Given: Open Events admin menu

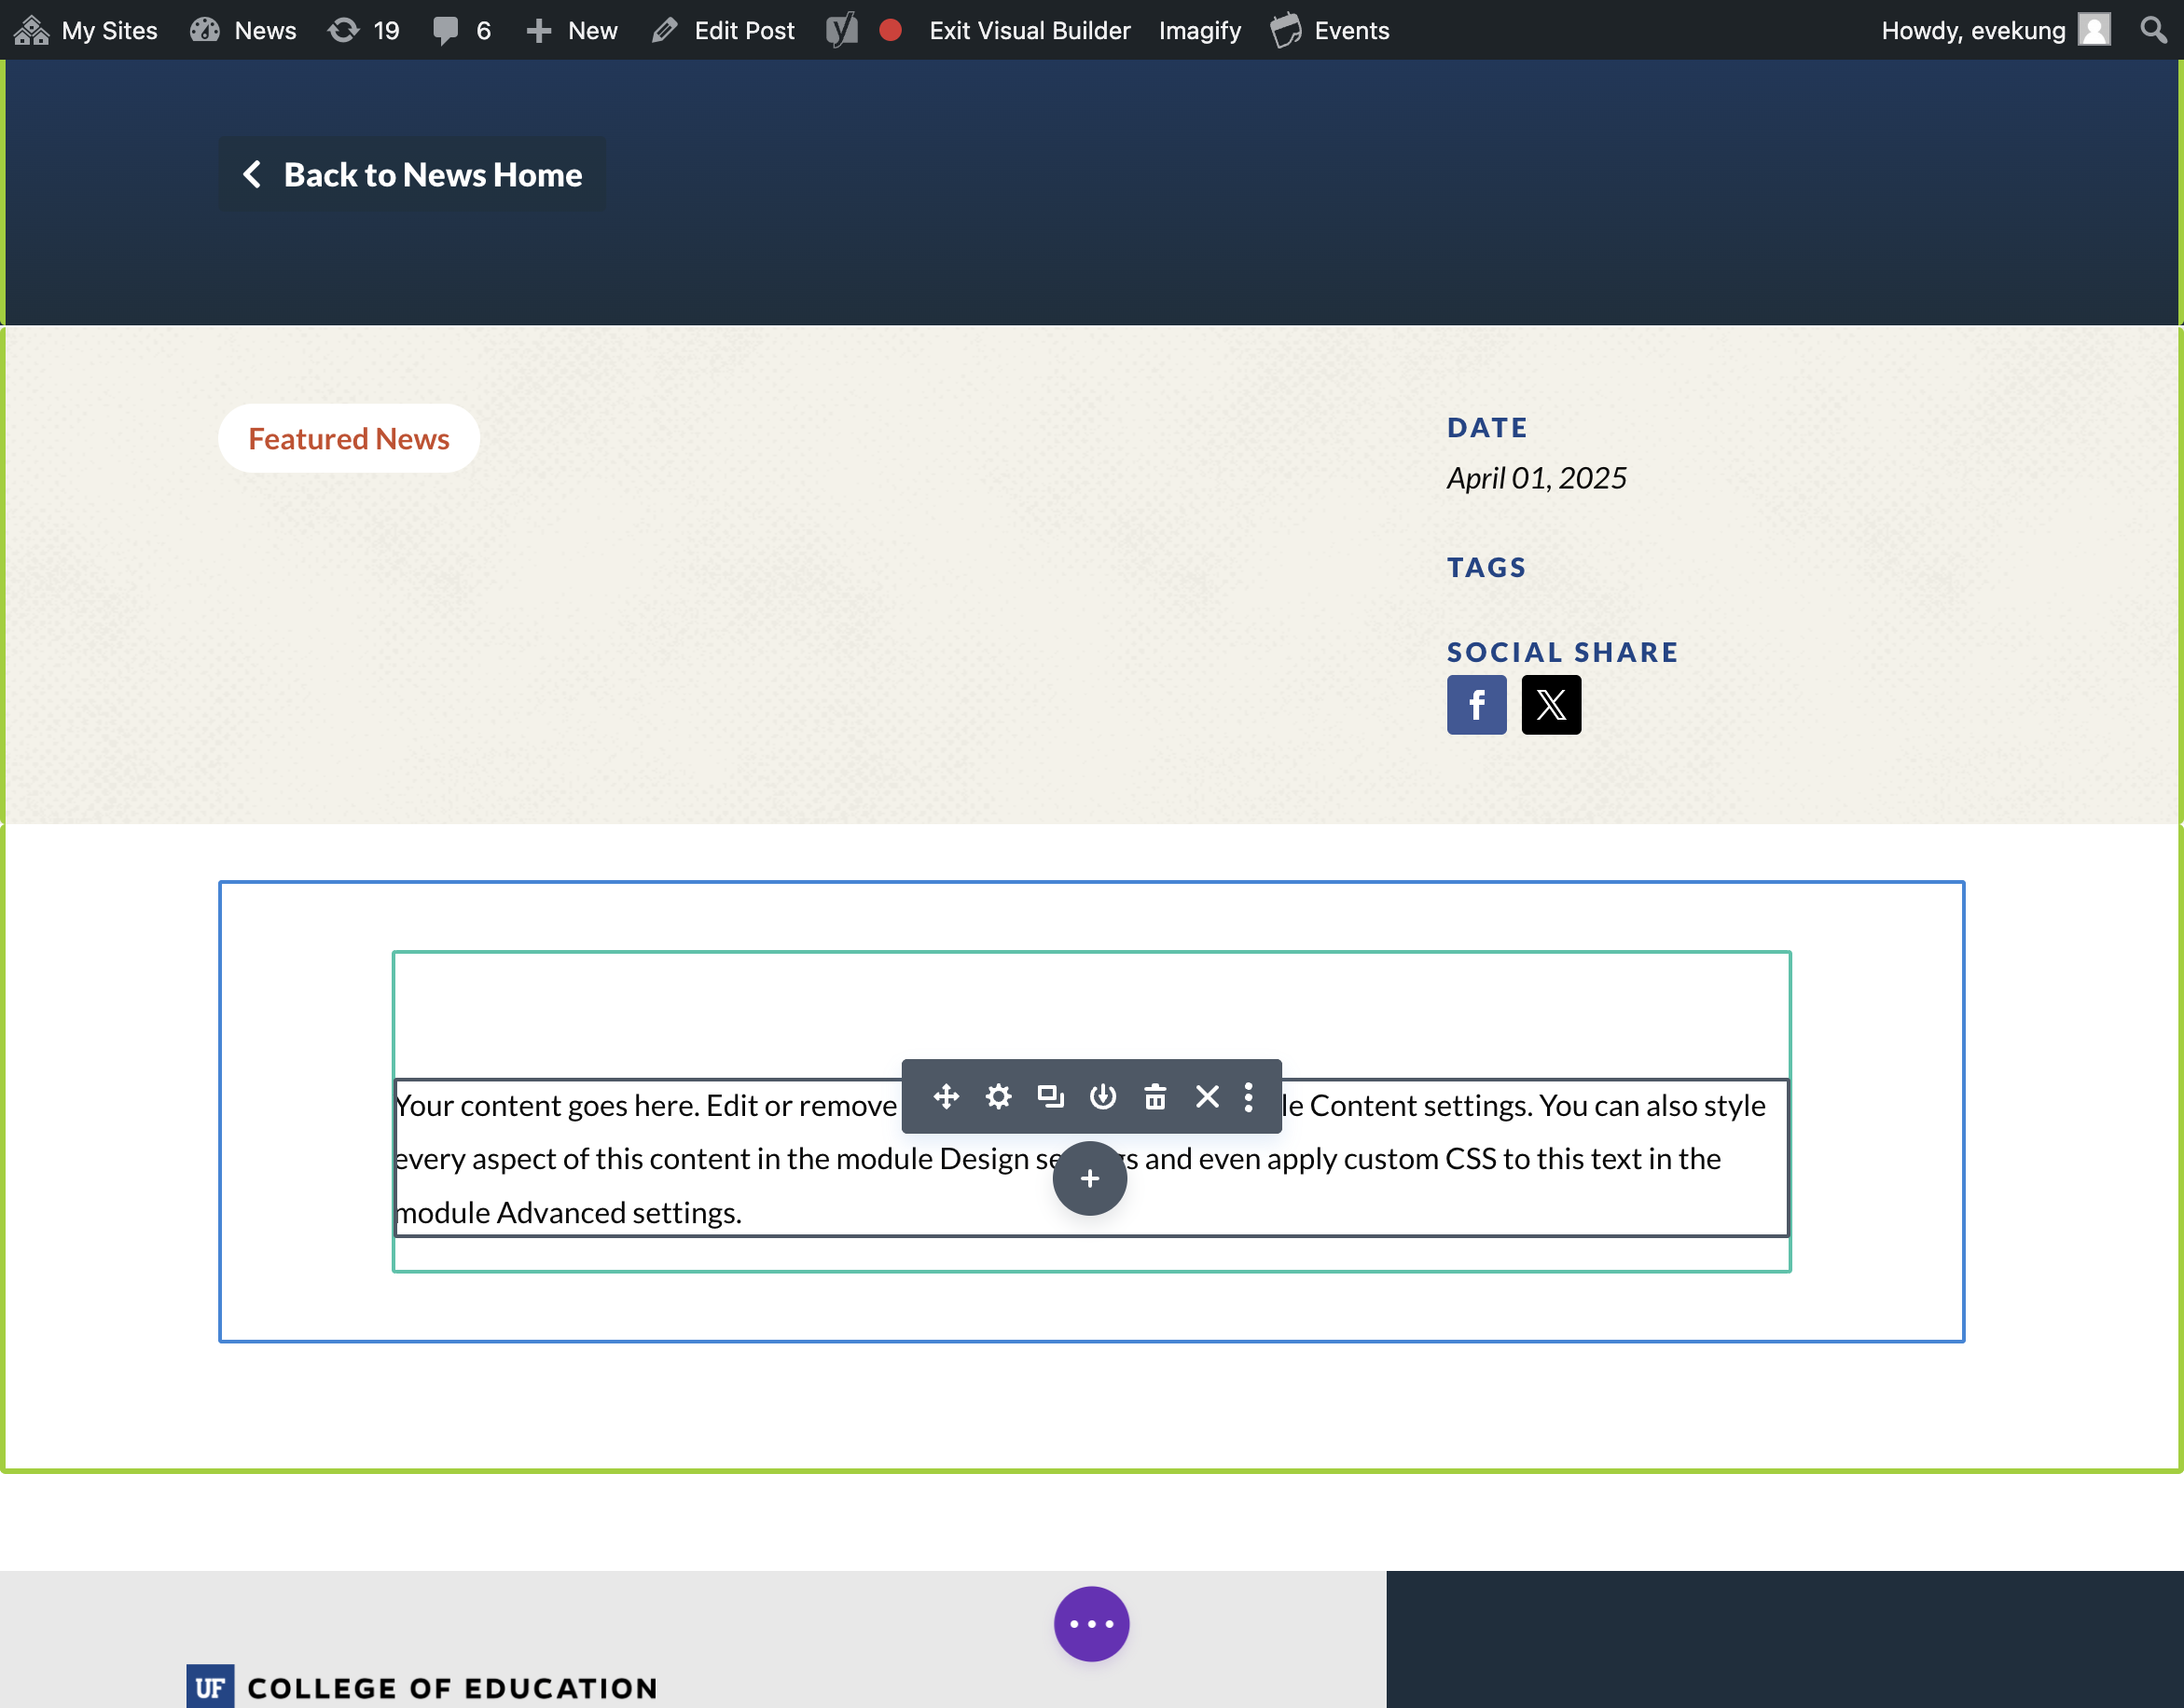Looking at the screenshot, I should tap(1330, 30).
